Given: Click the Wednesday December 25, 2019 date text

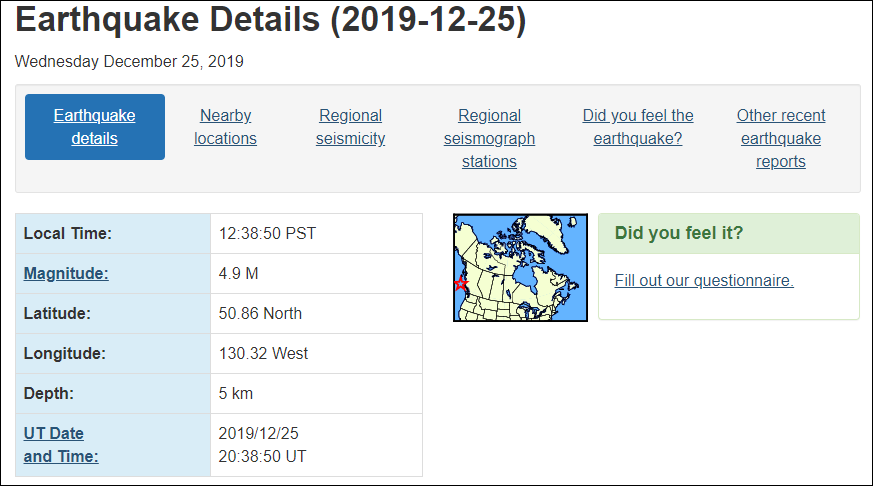Looking at the screenshot, I should pos(129,61).
